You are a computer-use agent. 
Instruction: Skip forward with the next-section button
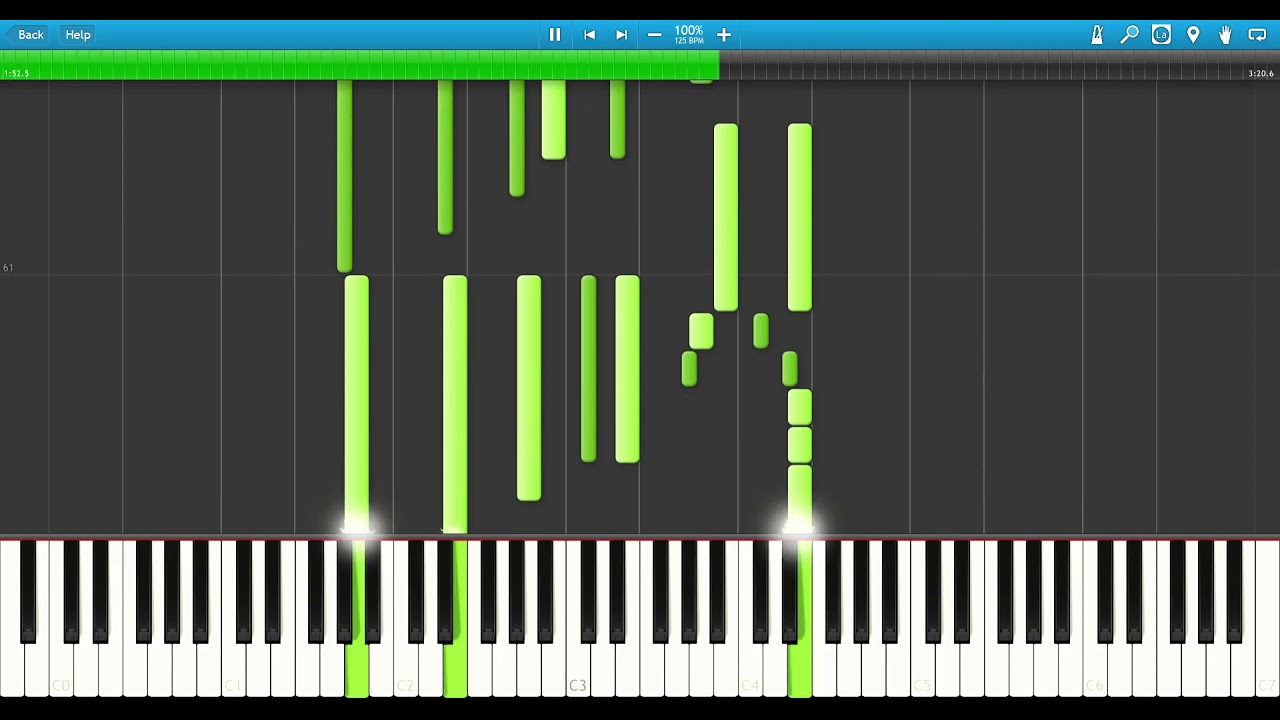[x=621, y=35]
